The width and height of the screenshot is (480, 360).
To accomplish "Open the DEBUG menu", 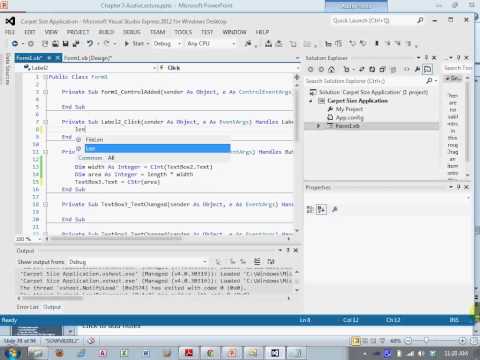I will (x=132, y=32).
